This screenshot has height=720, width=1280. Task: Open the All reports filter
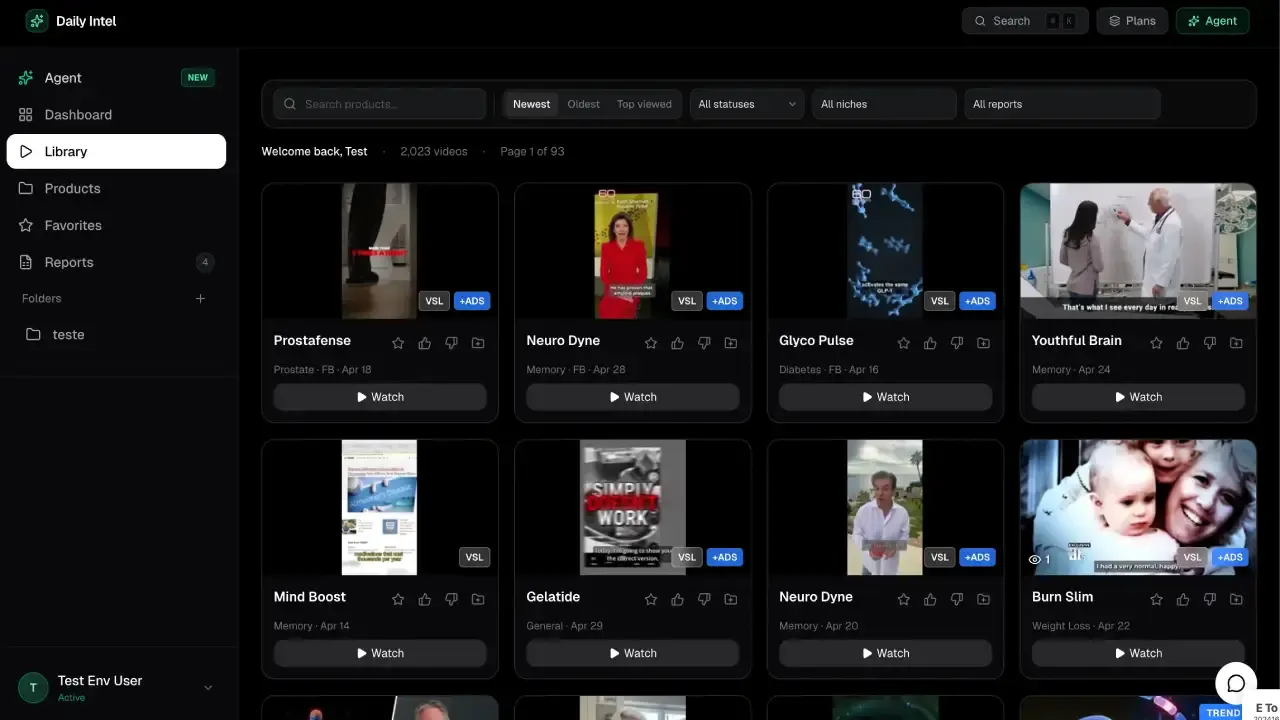tap(1062, 104)
